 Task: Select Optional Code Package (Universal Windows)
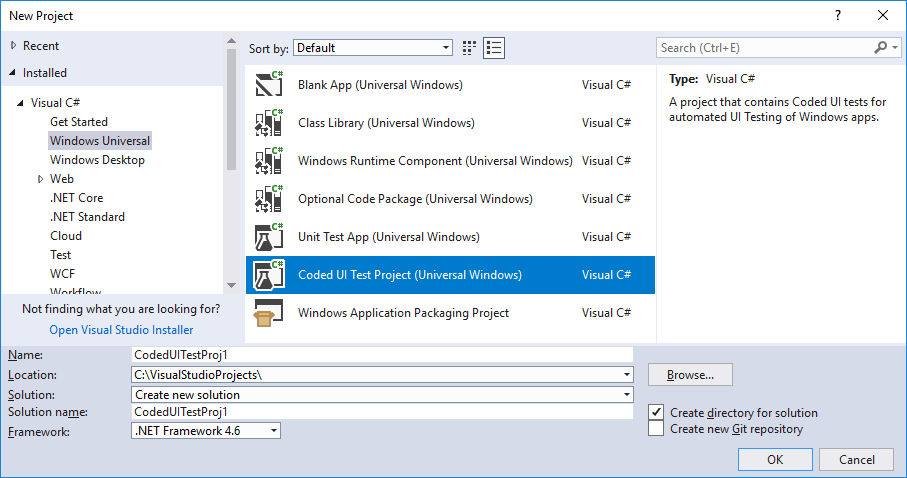coord(450,198)
